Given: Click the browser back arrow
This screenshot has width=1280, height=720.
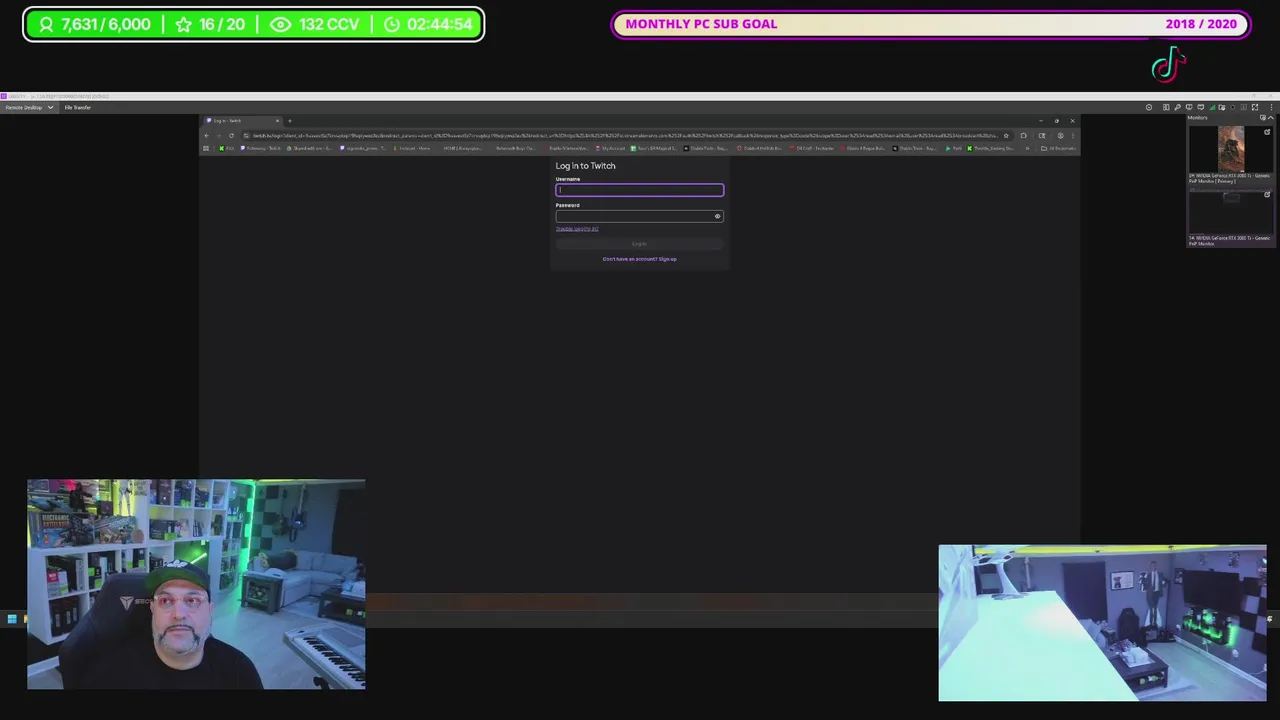Looking at the screenshot, I should point(207,135).
